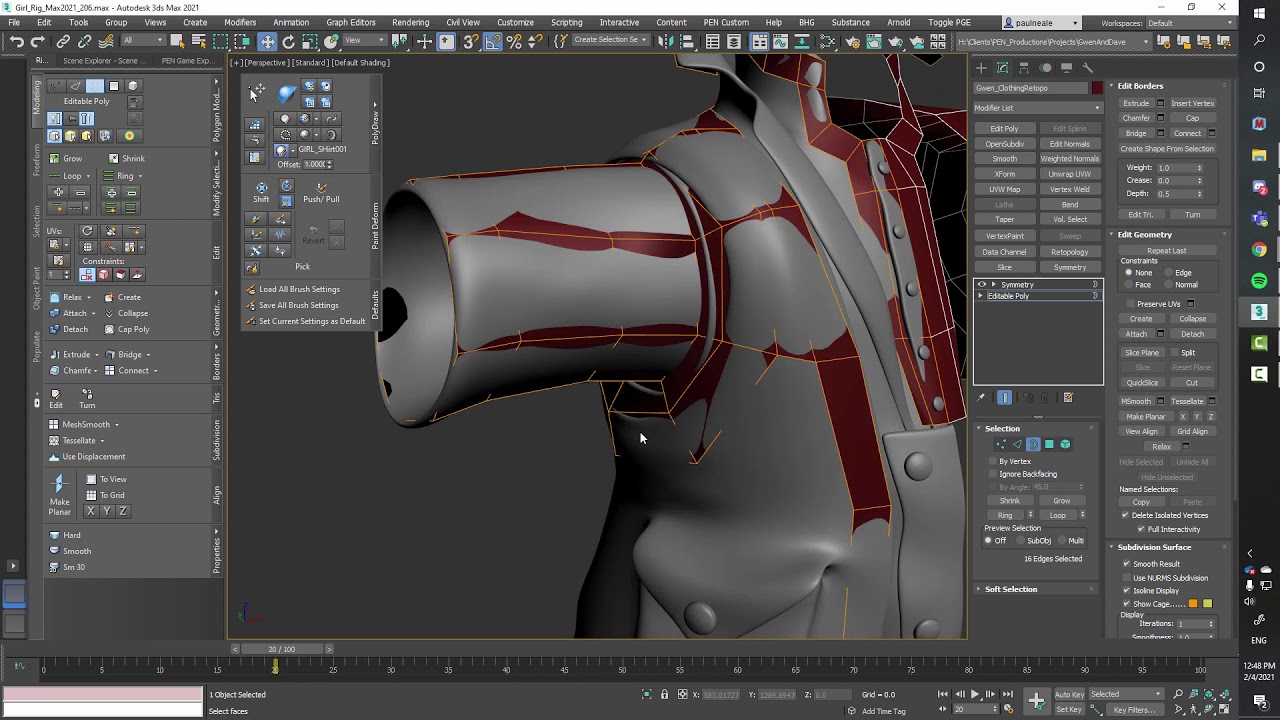Open the Graph Editors menu
The width and height of the screenshot is (1280, 720).
(351, 22)
